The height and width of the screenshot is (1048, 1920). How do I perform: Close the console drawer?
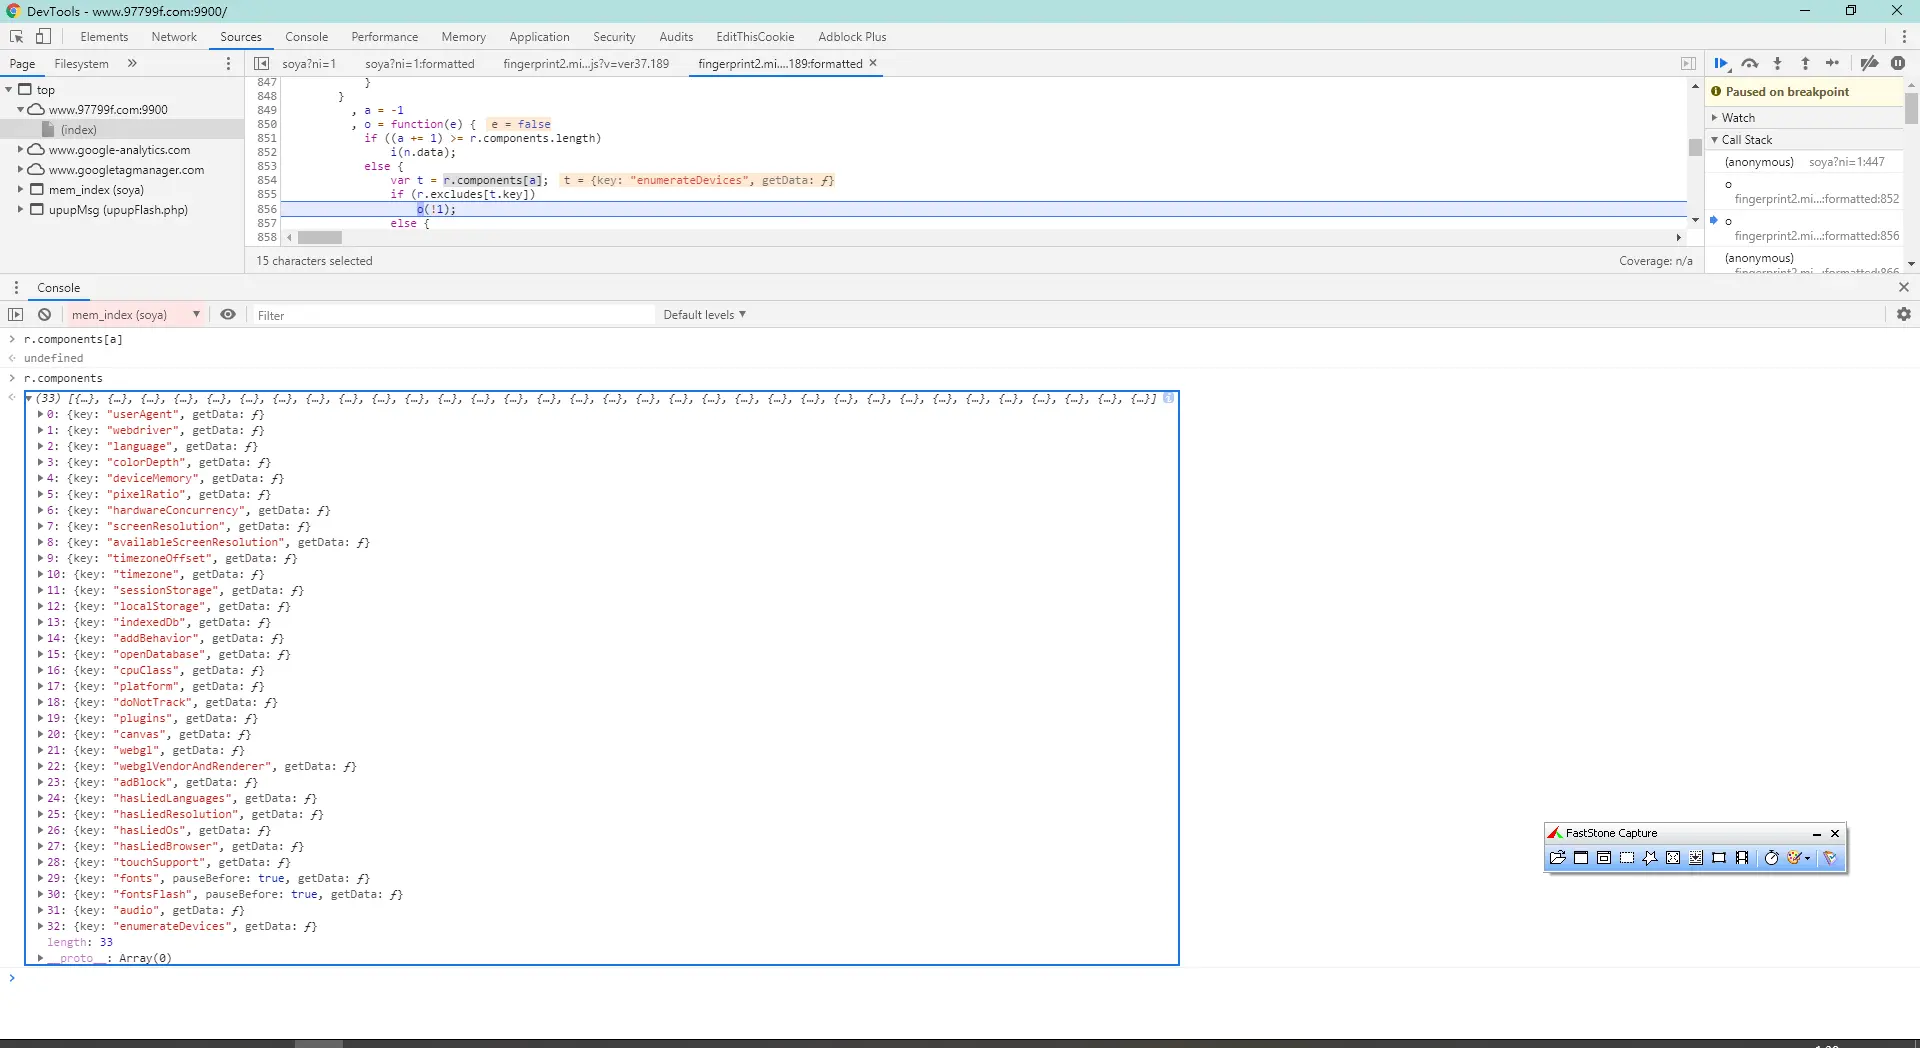point(1903,287)
